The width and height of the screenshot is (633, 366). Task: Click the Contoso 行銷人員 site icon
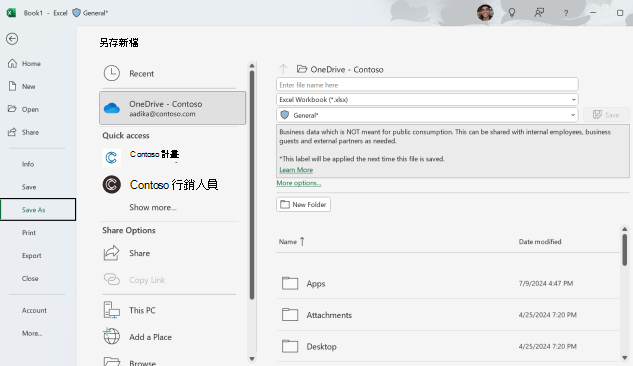111,184
